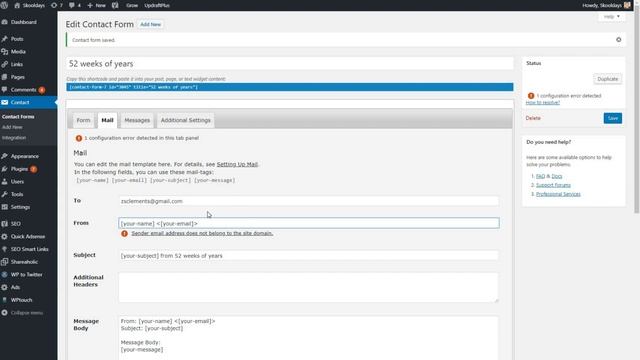This screenshot has width=640, height=360.
Task: Open the How to resolve link
Action: pos(542,102)
